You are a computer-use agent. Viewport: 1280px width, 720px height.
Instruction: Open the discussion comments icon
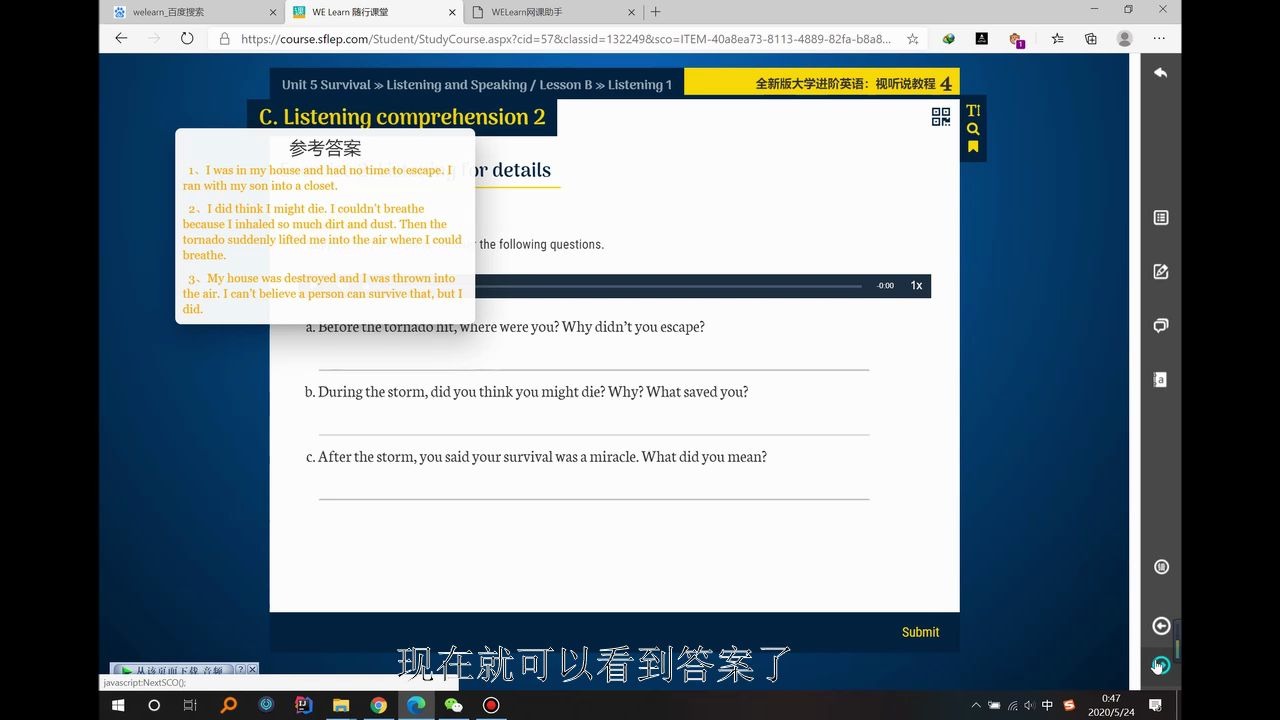(1161, 325)
